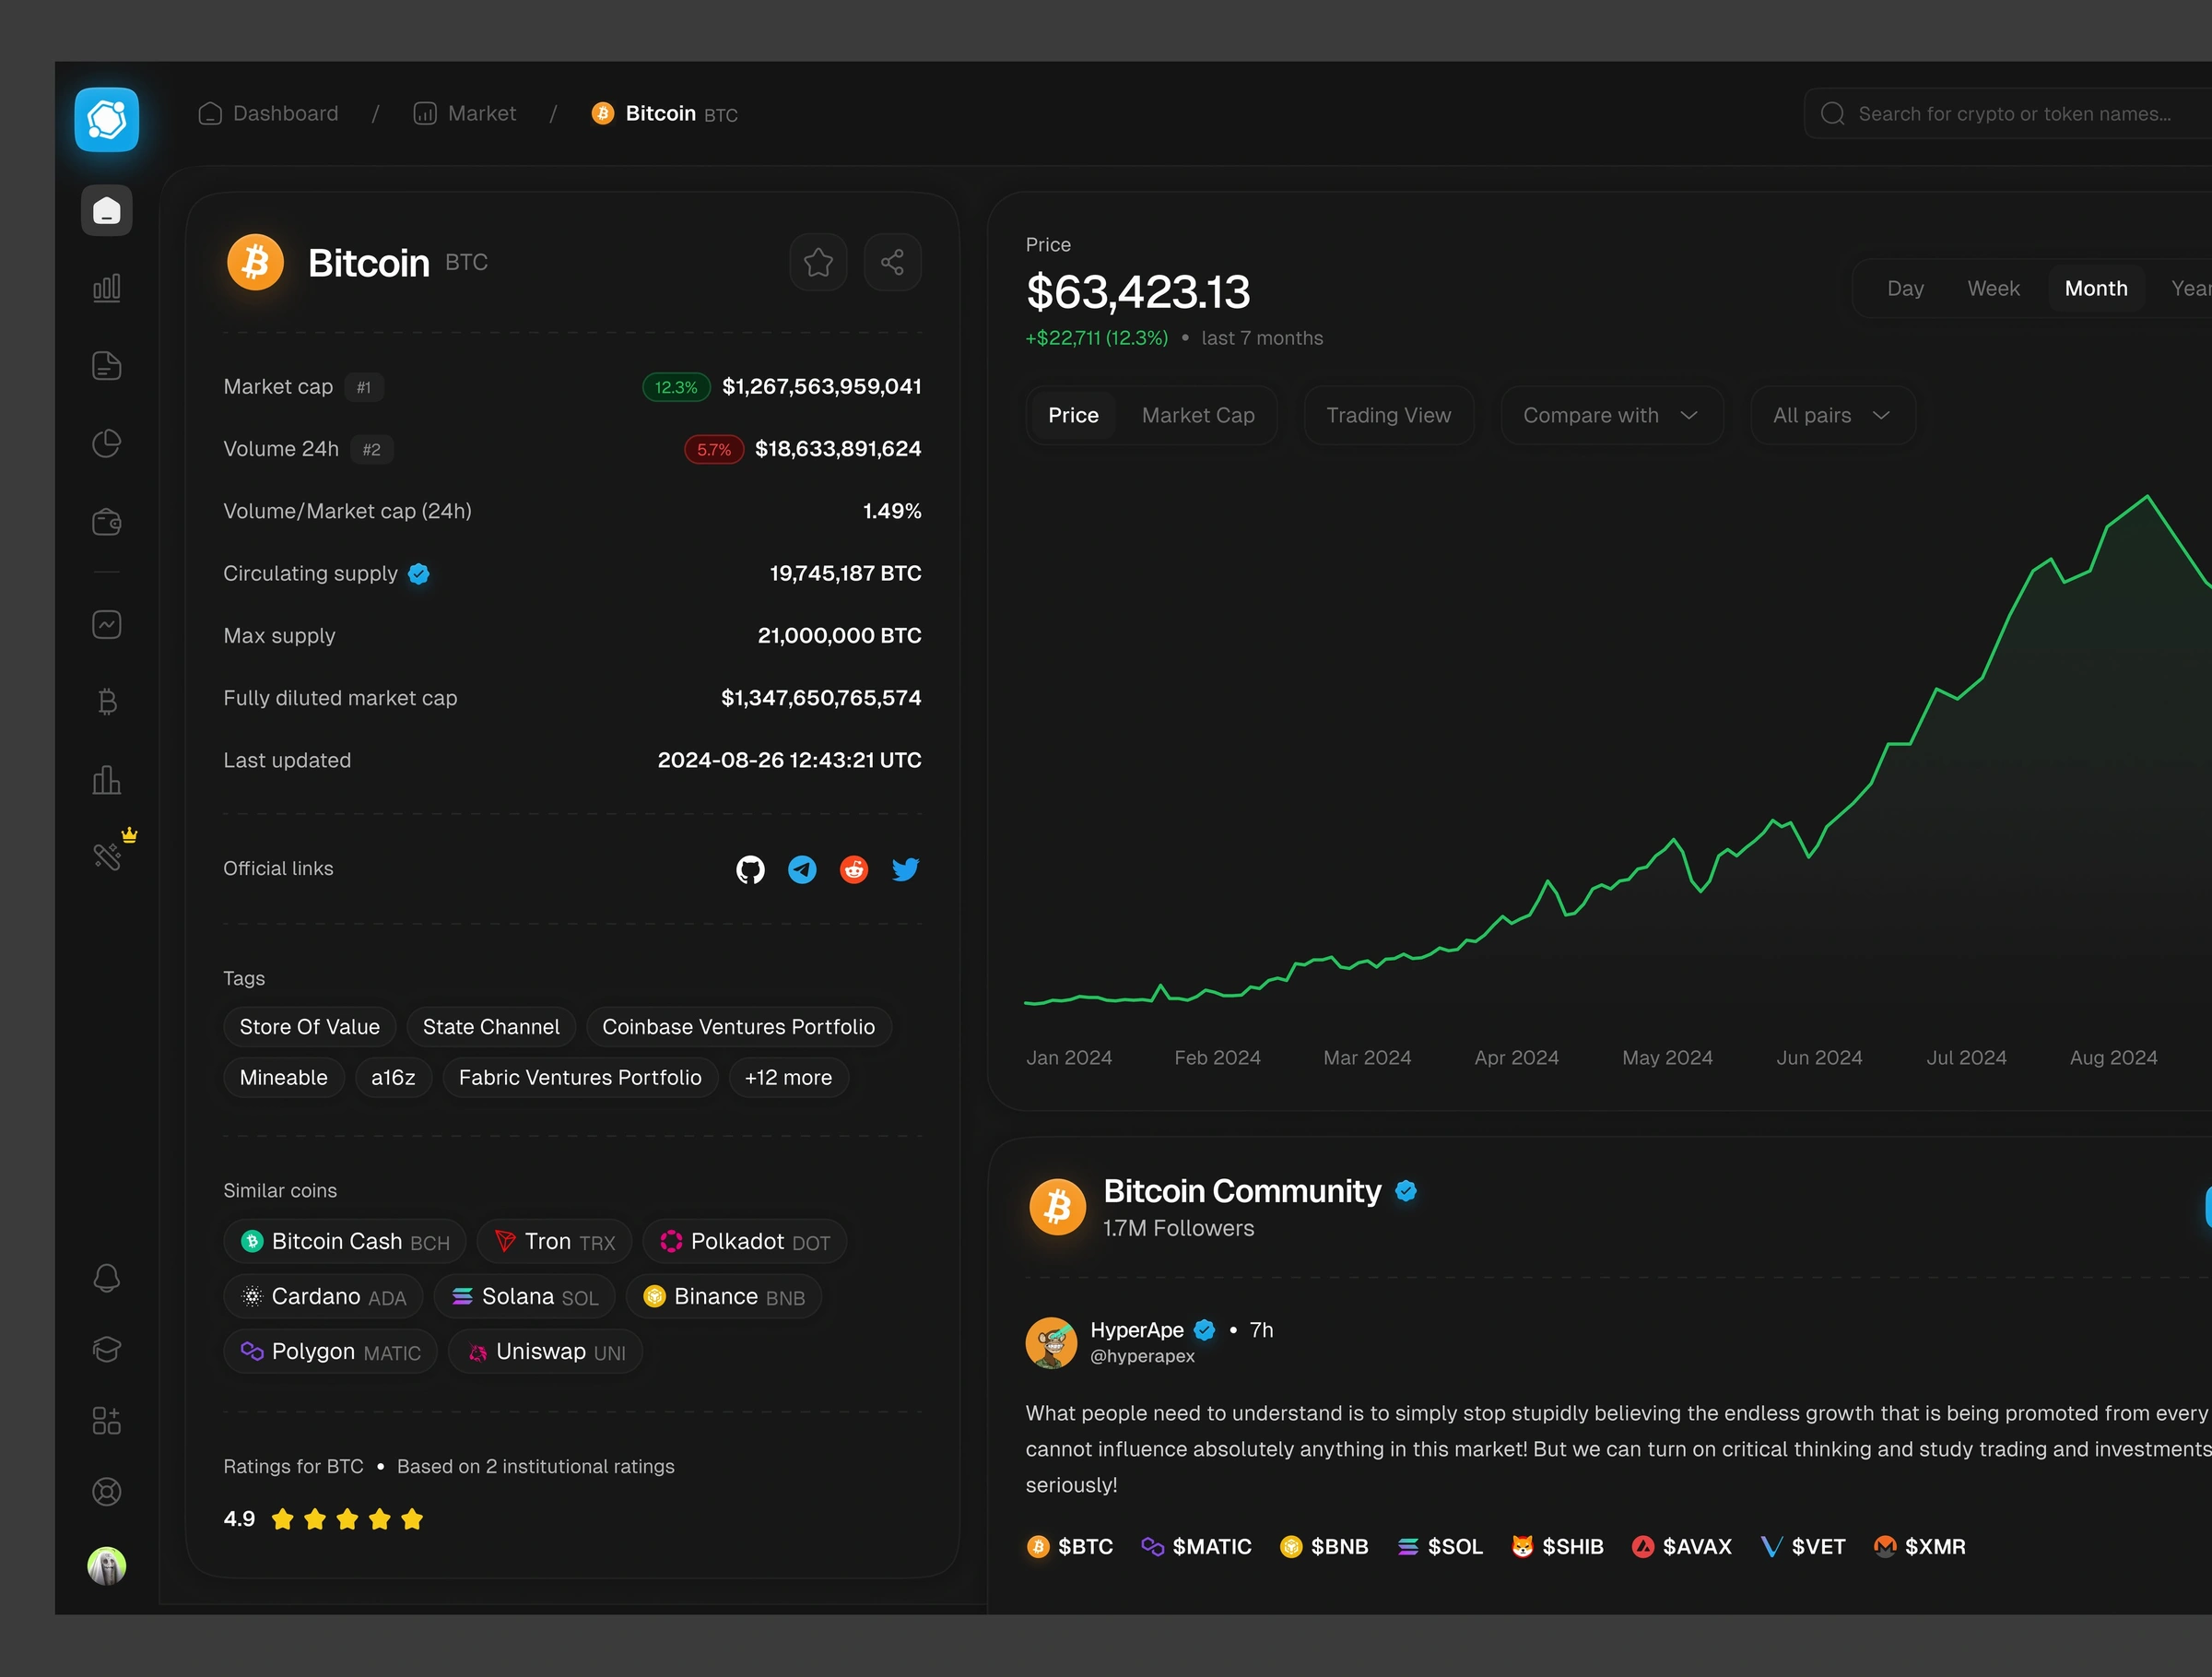The image size is (2212, 1677).
Task: Click the $MATIC ticker in the post
Action: (1197, 1547)
